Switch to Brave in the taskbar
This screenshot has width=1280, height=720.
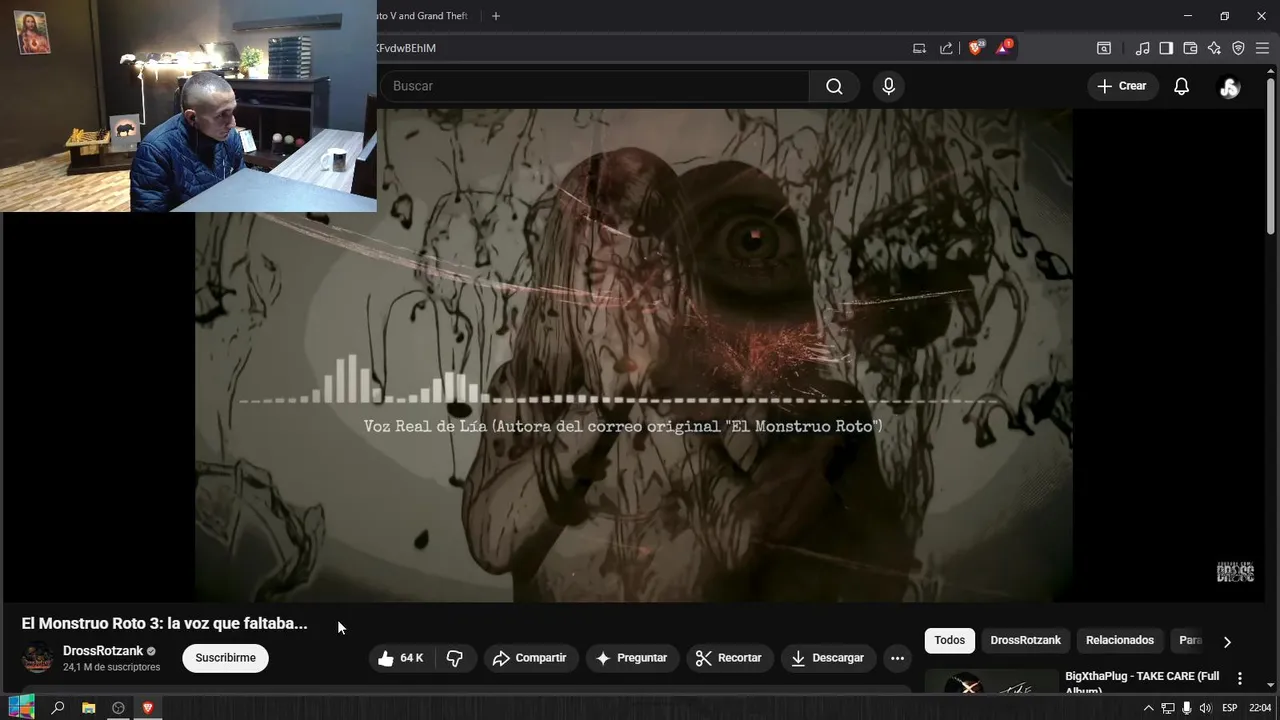(148, 708)
